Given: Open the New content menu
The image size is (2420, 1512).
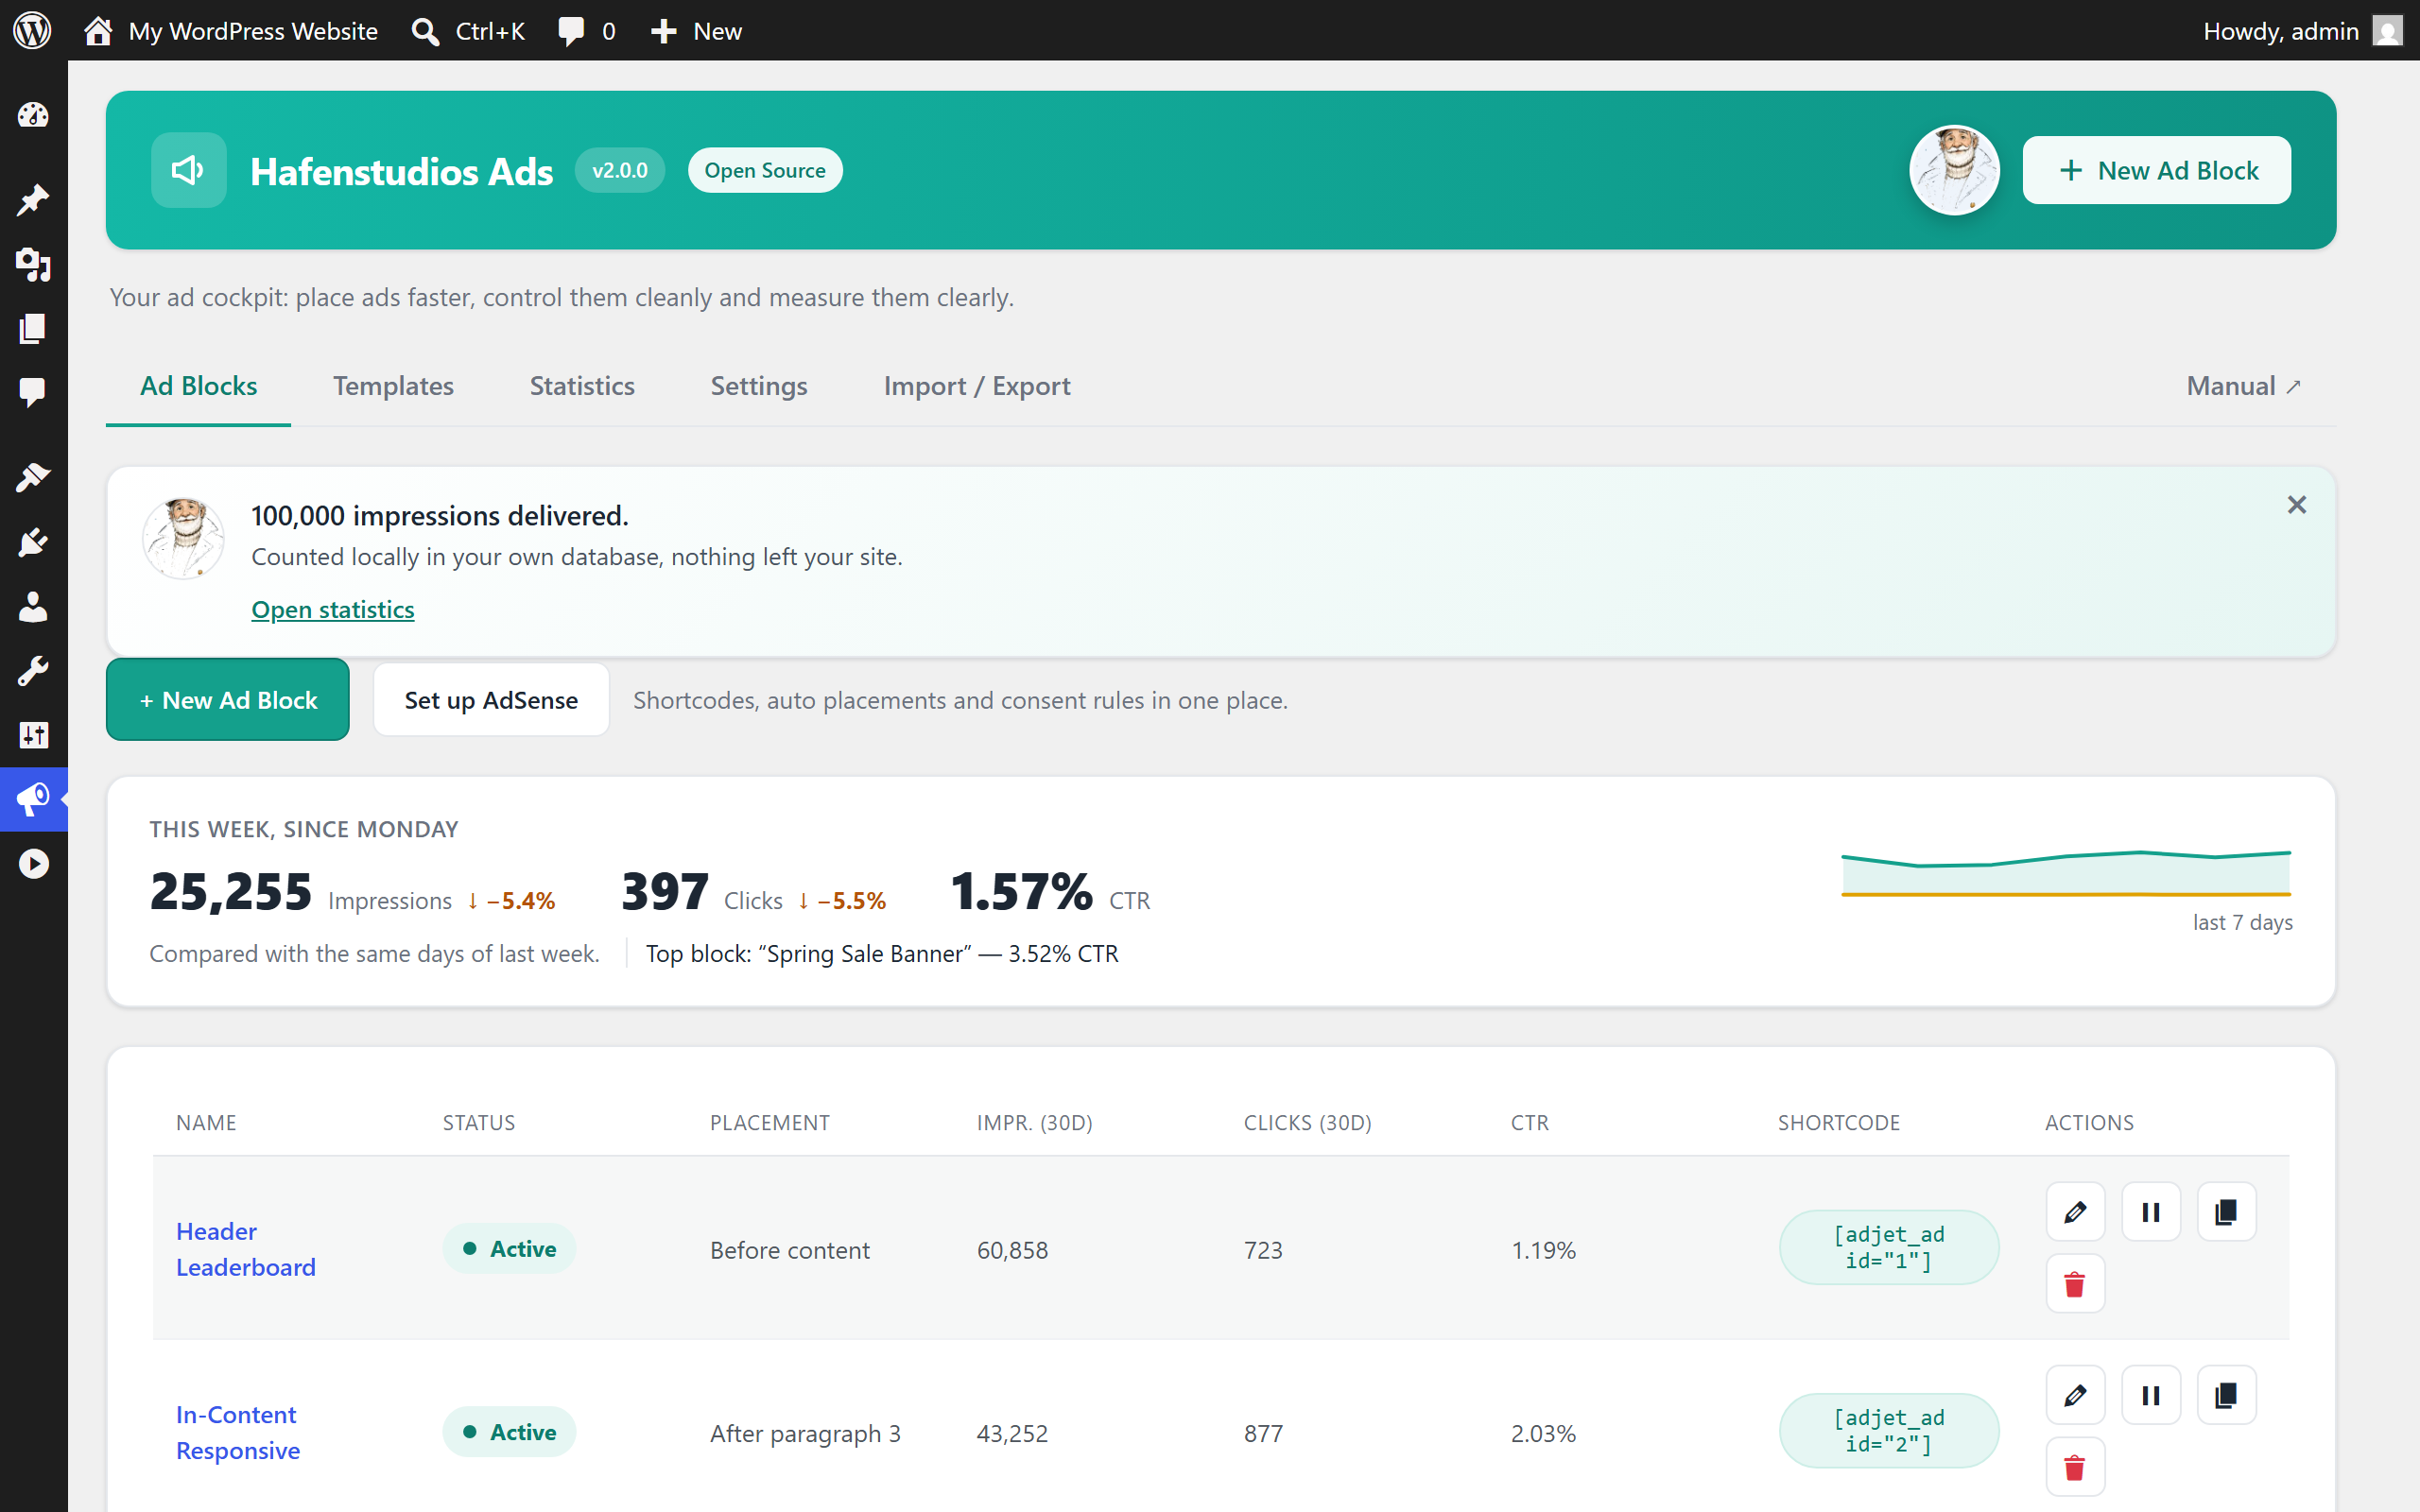Looking at the screenshot, I should 696,31.
